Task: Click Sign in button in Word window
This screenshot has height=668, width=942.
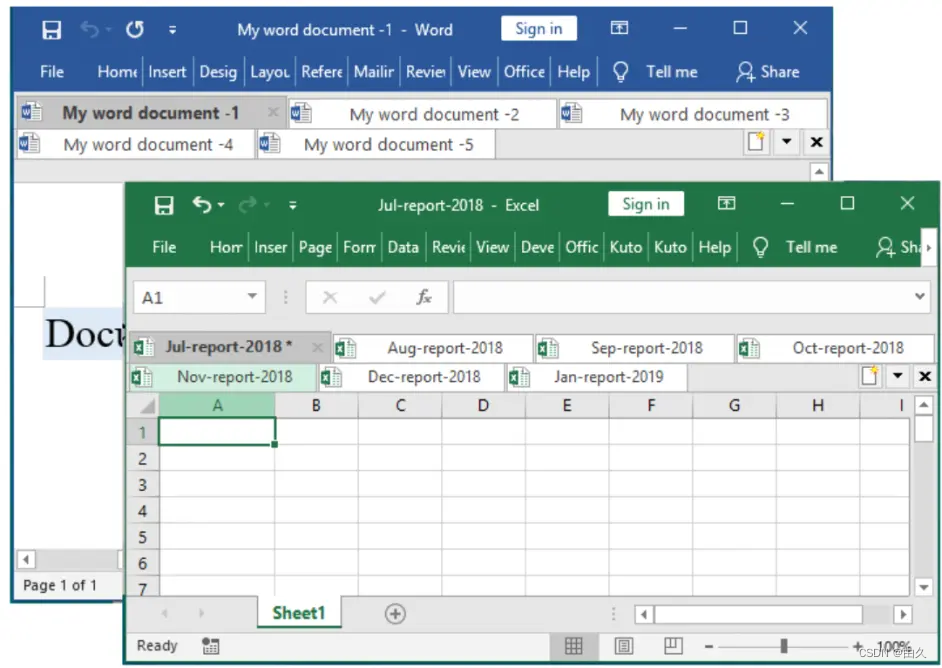Action: pos(539,28)
